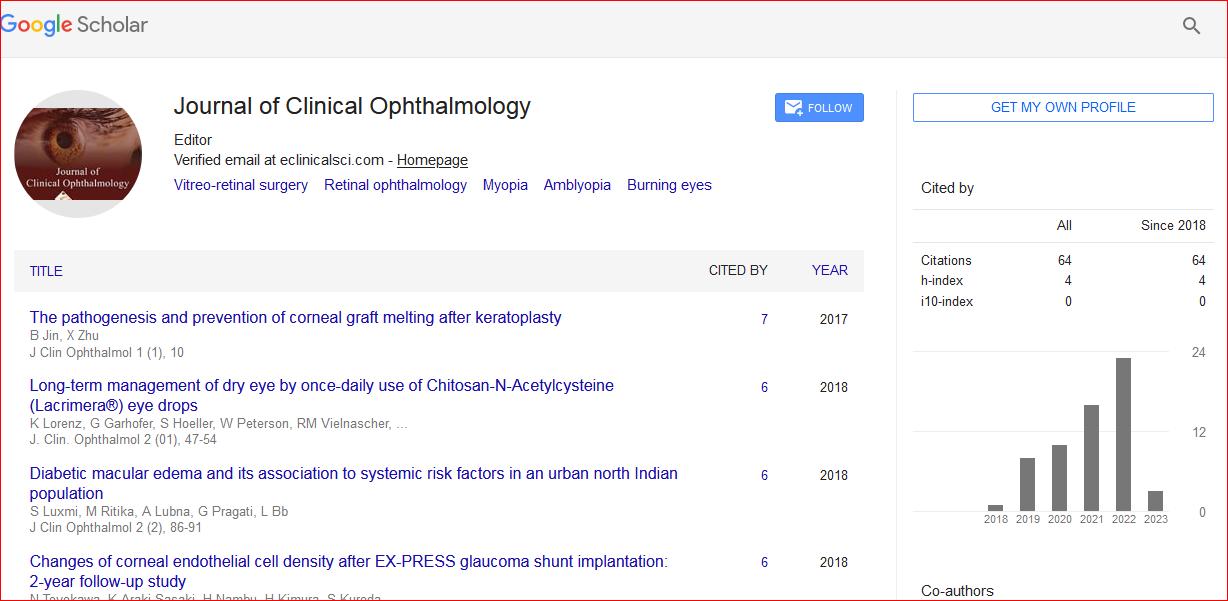Select the Vitreo-retinal surgery topic
This screenshot has width=1228, height=601.
pyautogui.click(x=241, y=185)
